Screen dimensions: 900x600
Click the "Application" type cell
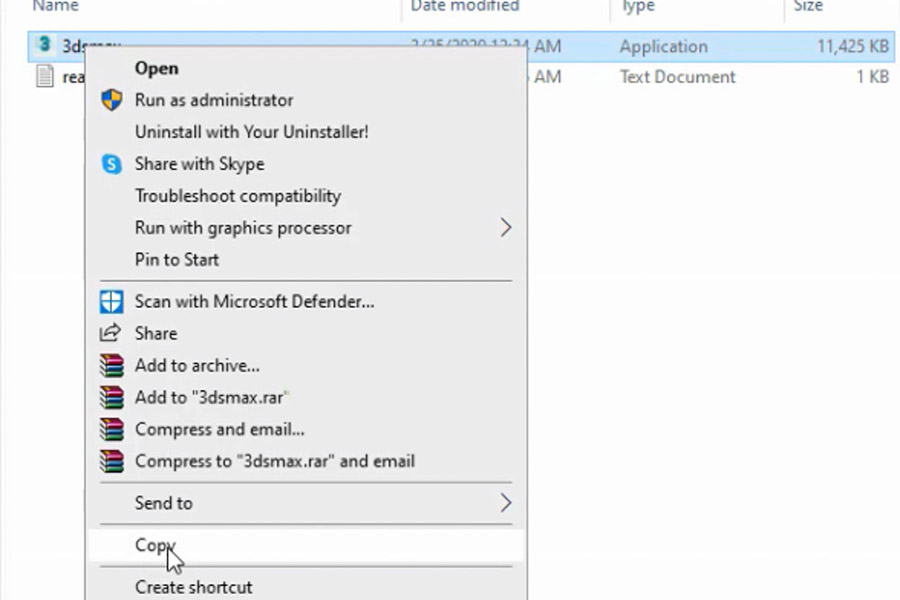coord(664,47)
